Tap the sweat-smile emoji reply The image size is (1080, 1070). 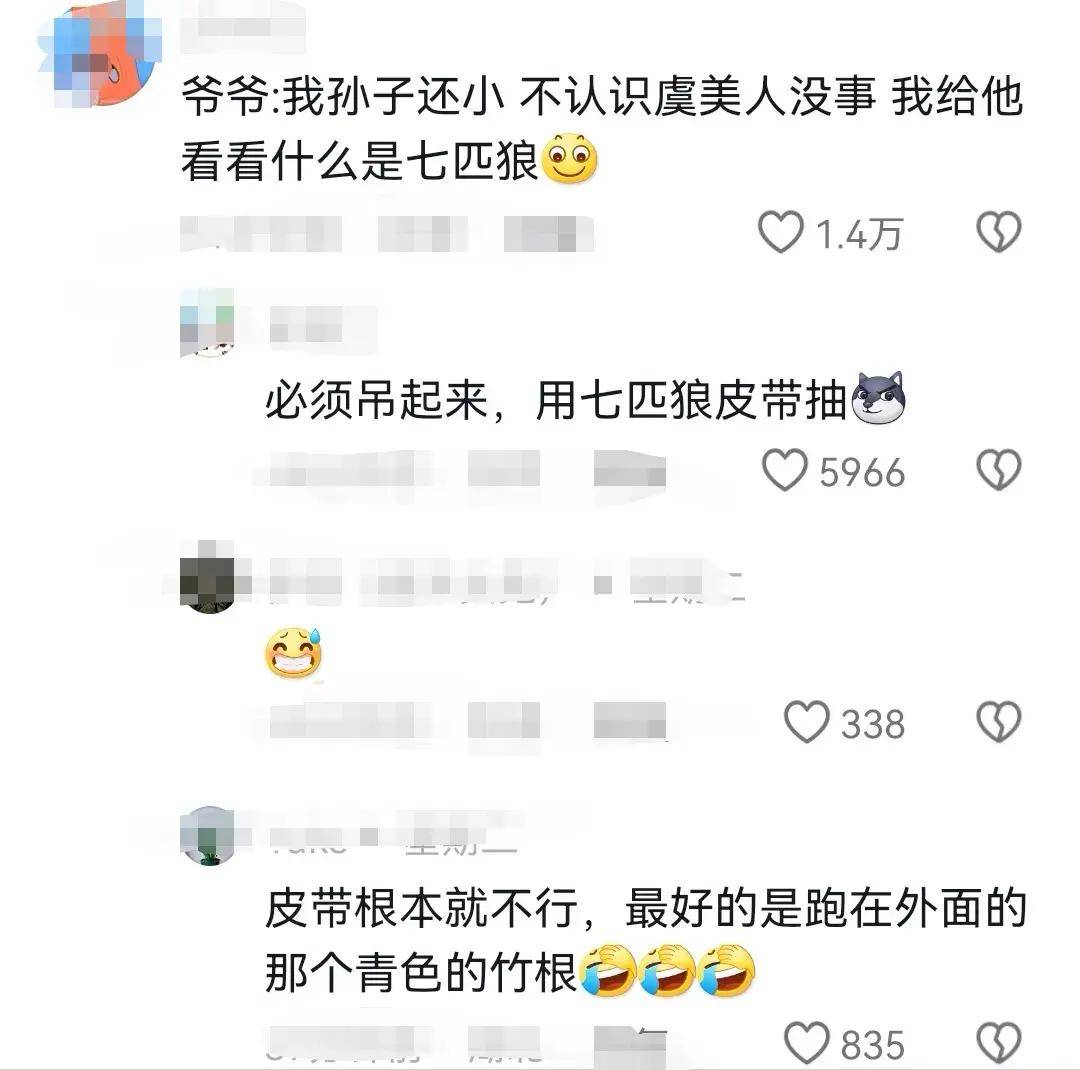click(x=293, y=652)
